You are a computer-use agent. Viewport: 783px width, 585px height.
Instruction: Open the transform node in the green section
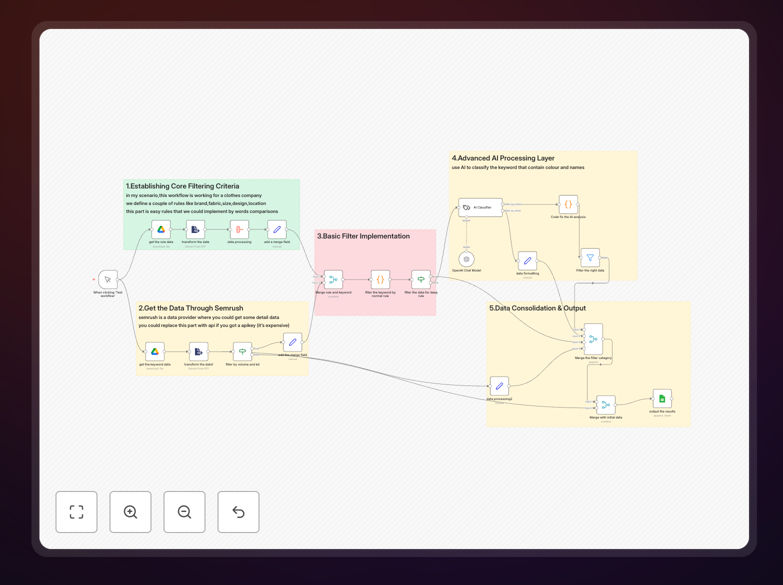[195, 230]
